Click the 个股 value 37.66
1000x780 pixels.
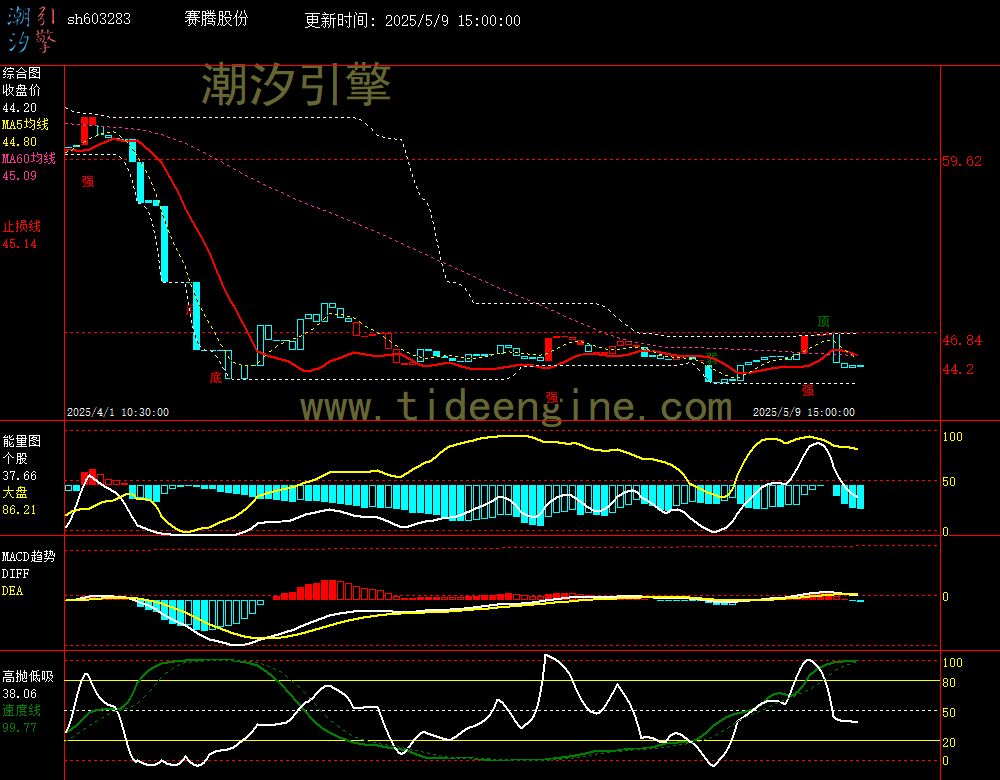point(20,476)
